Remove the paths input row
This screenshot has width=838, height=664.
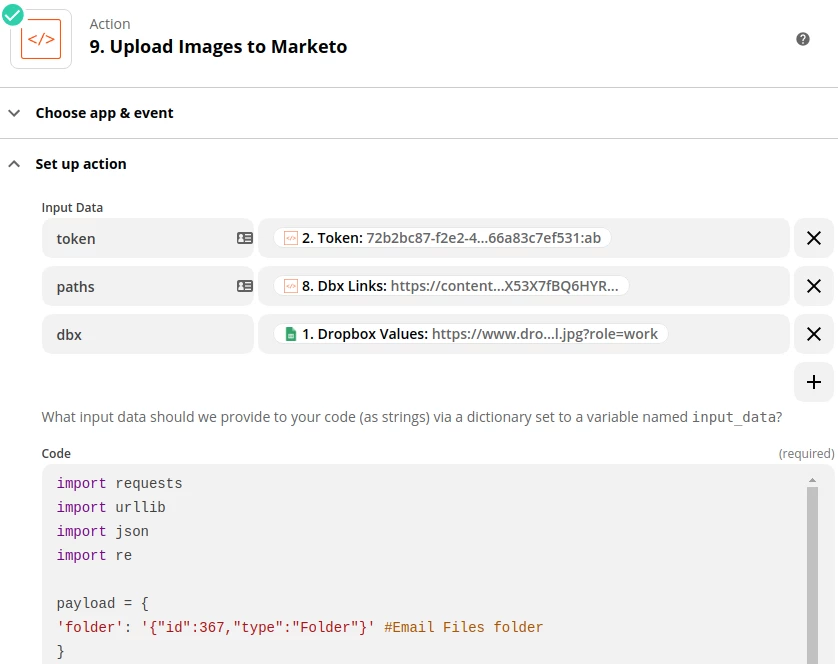coord(814,286)
